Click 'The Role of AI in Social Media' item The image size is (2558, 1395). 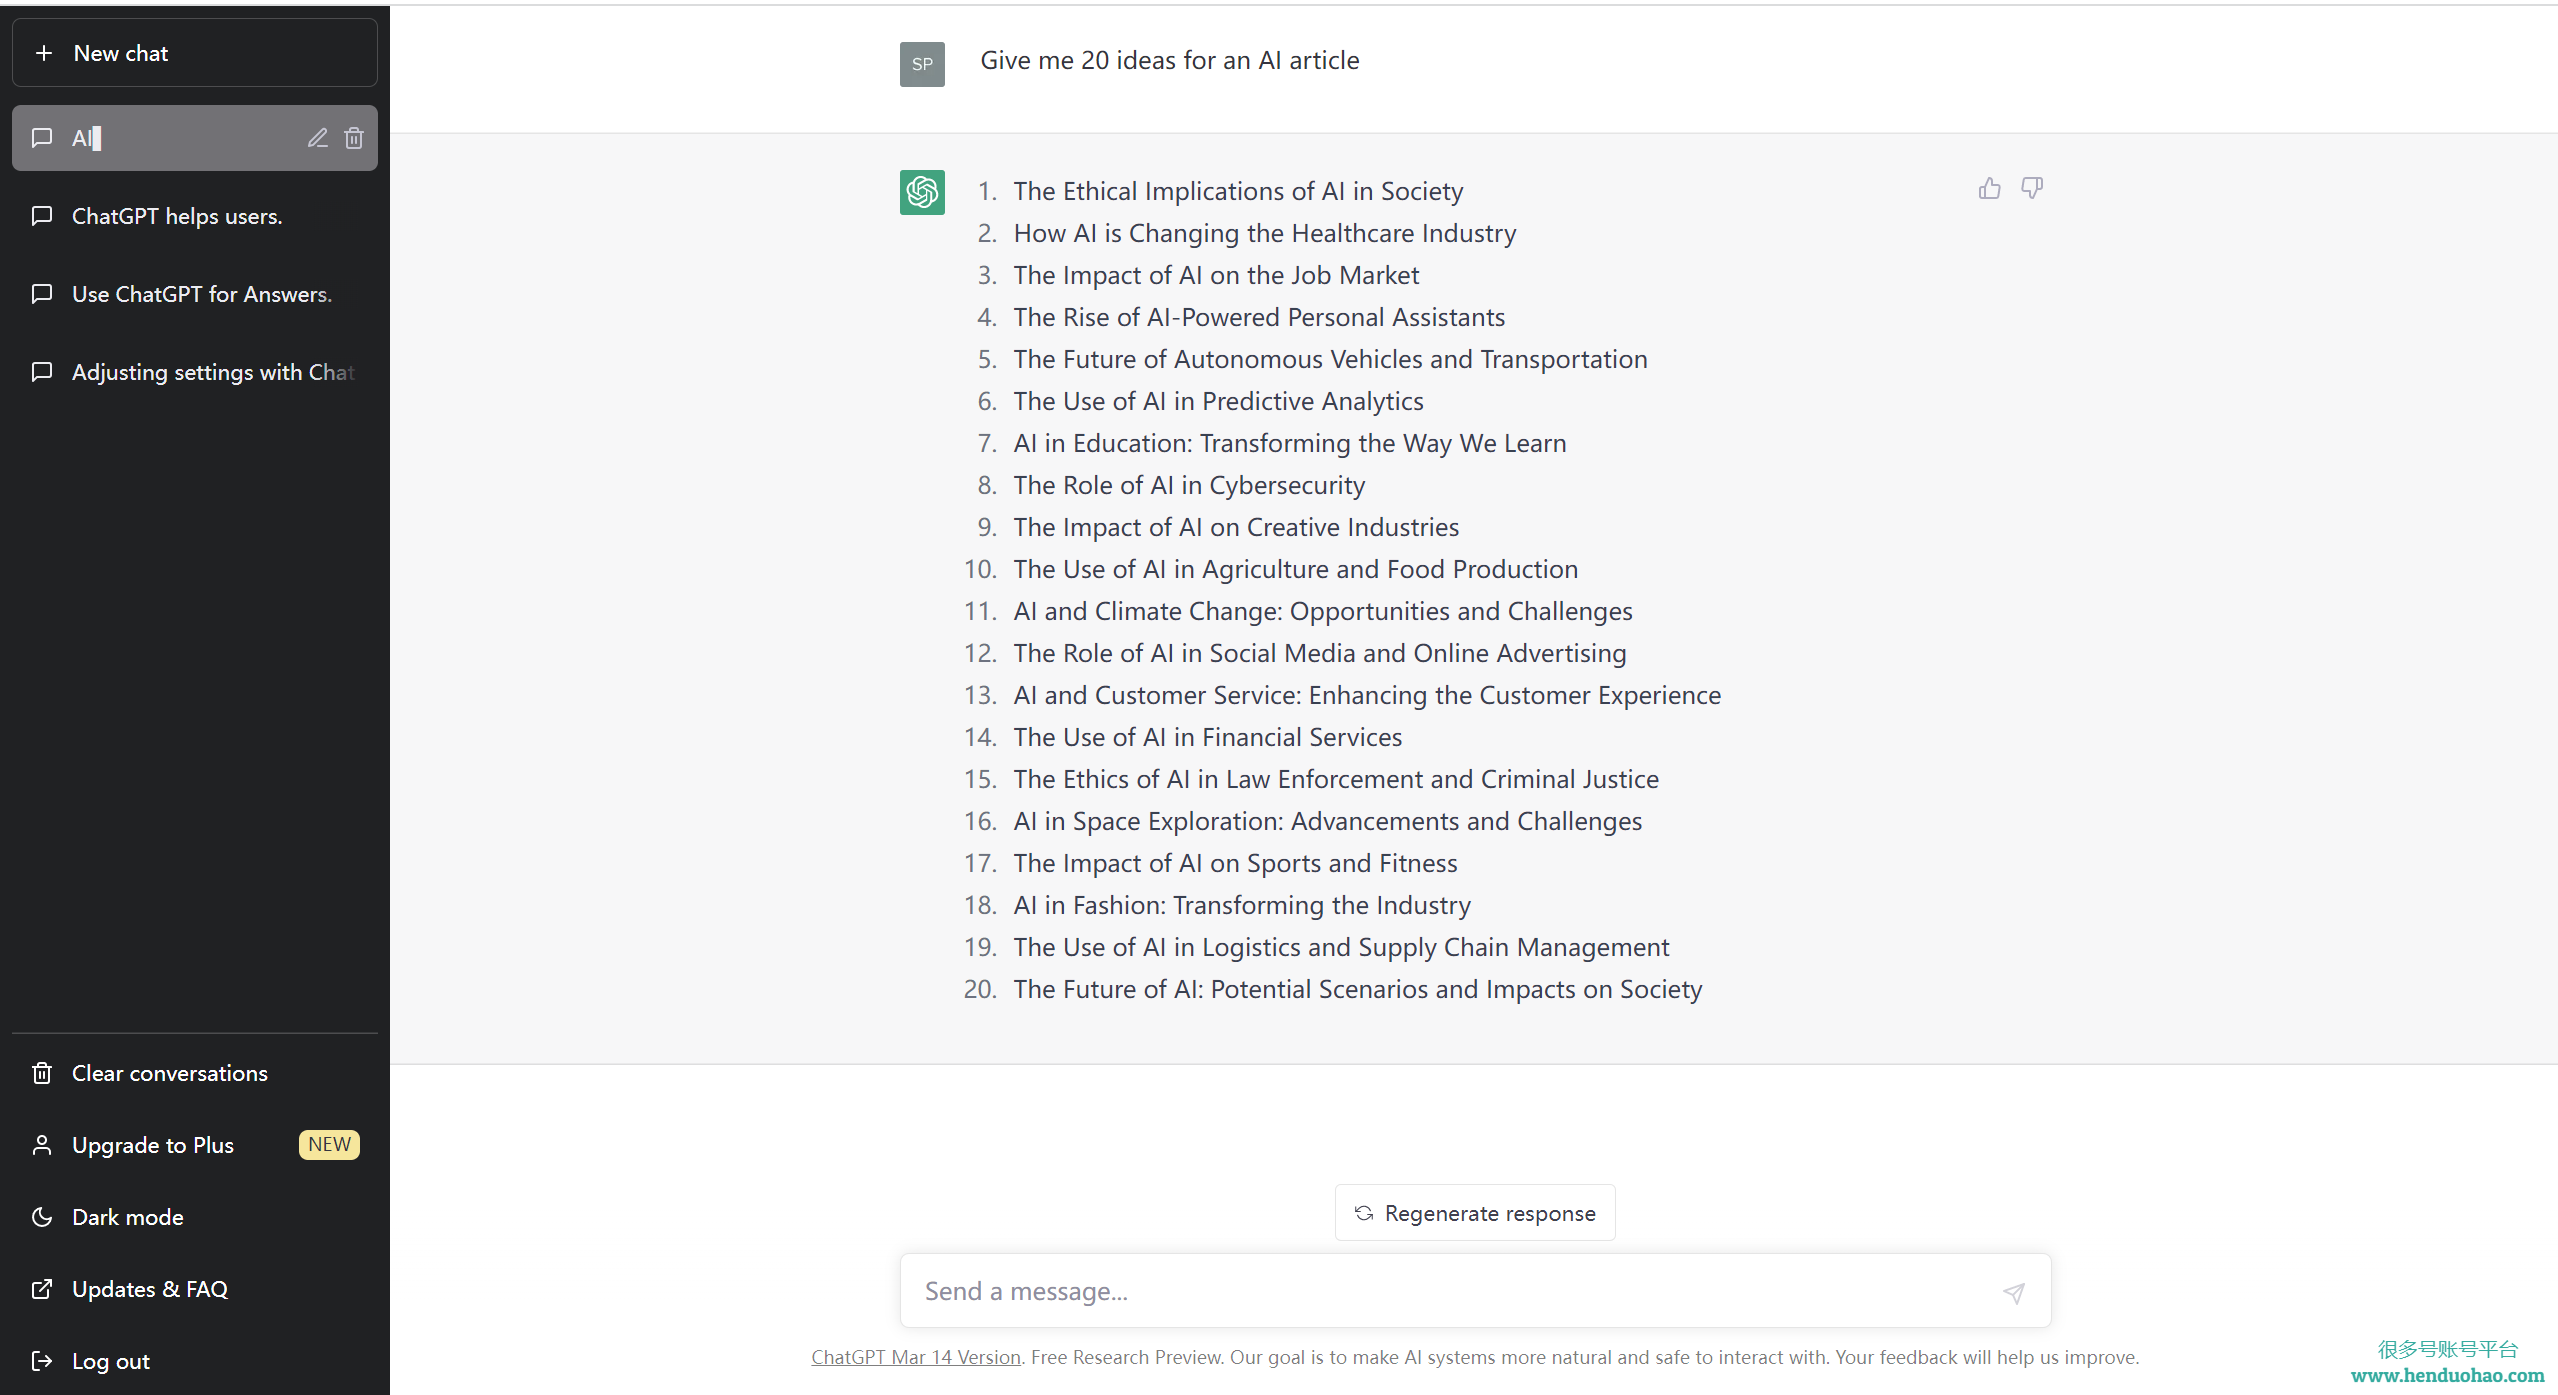(x=1320, y=653)
